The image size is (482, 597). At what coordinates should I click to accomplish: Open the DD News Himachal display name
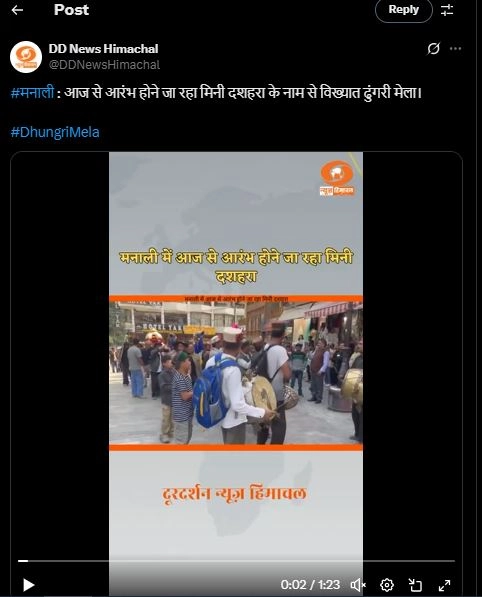103,49
